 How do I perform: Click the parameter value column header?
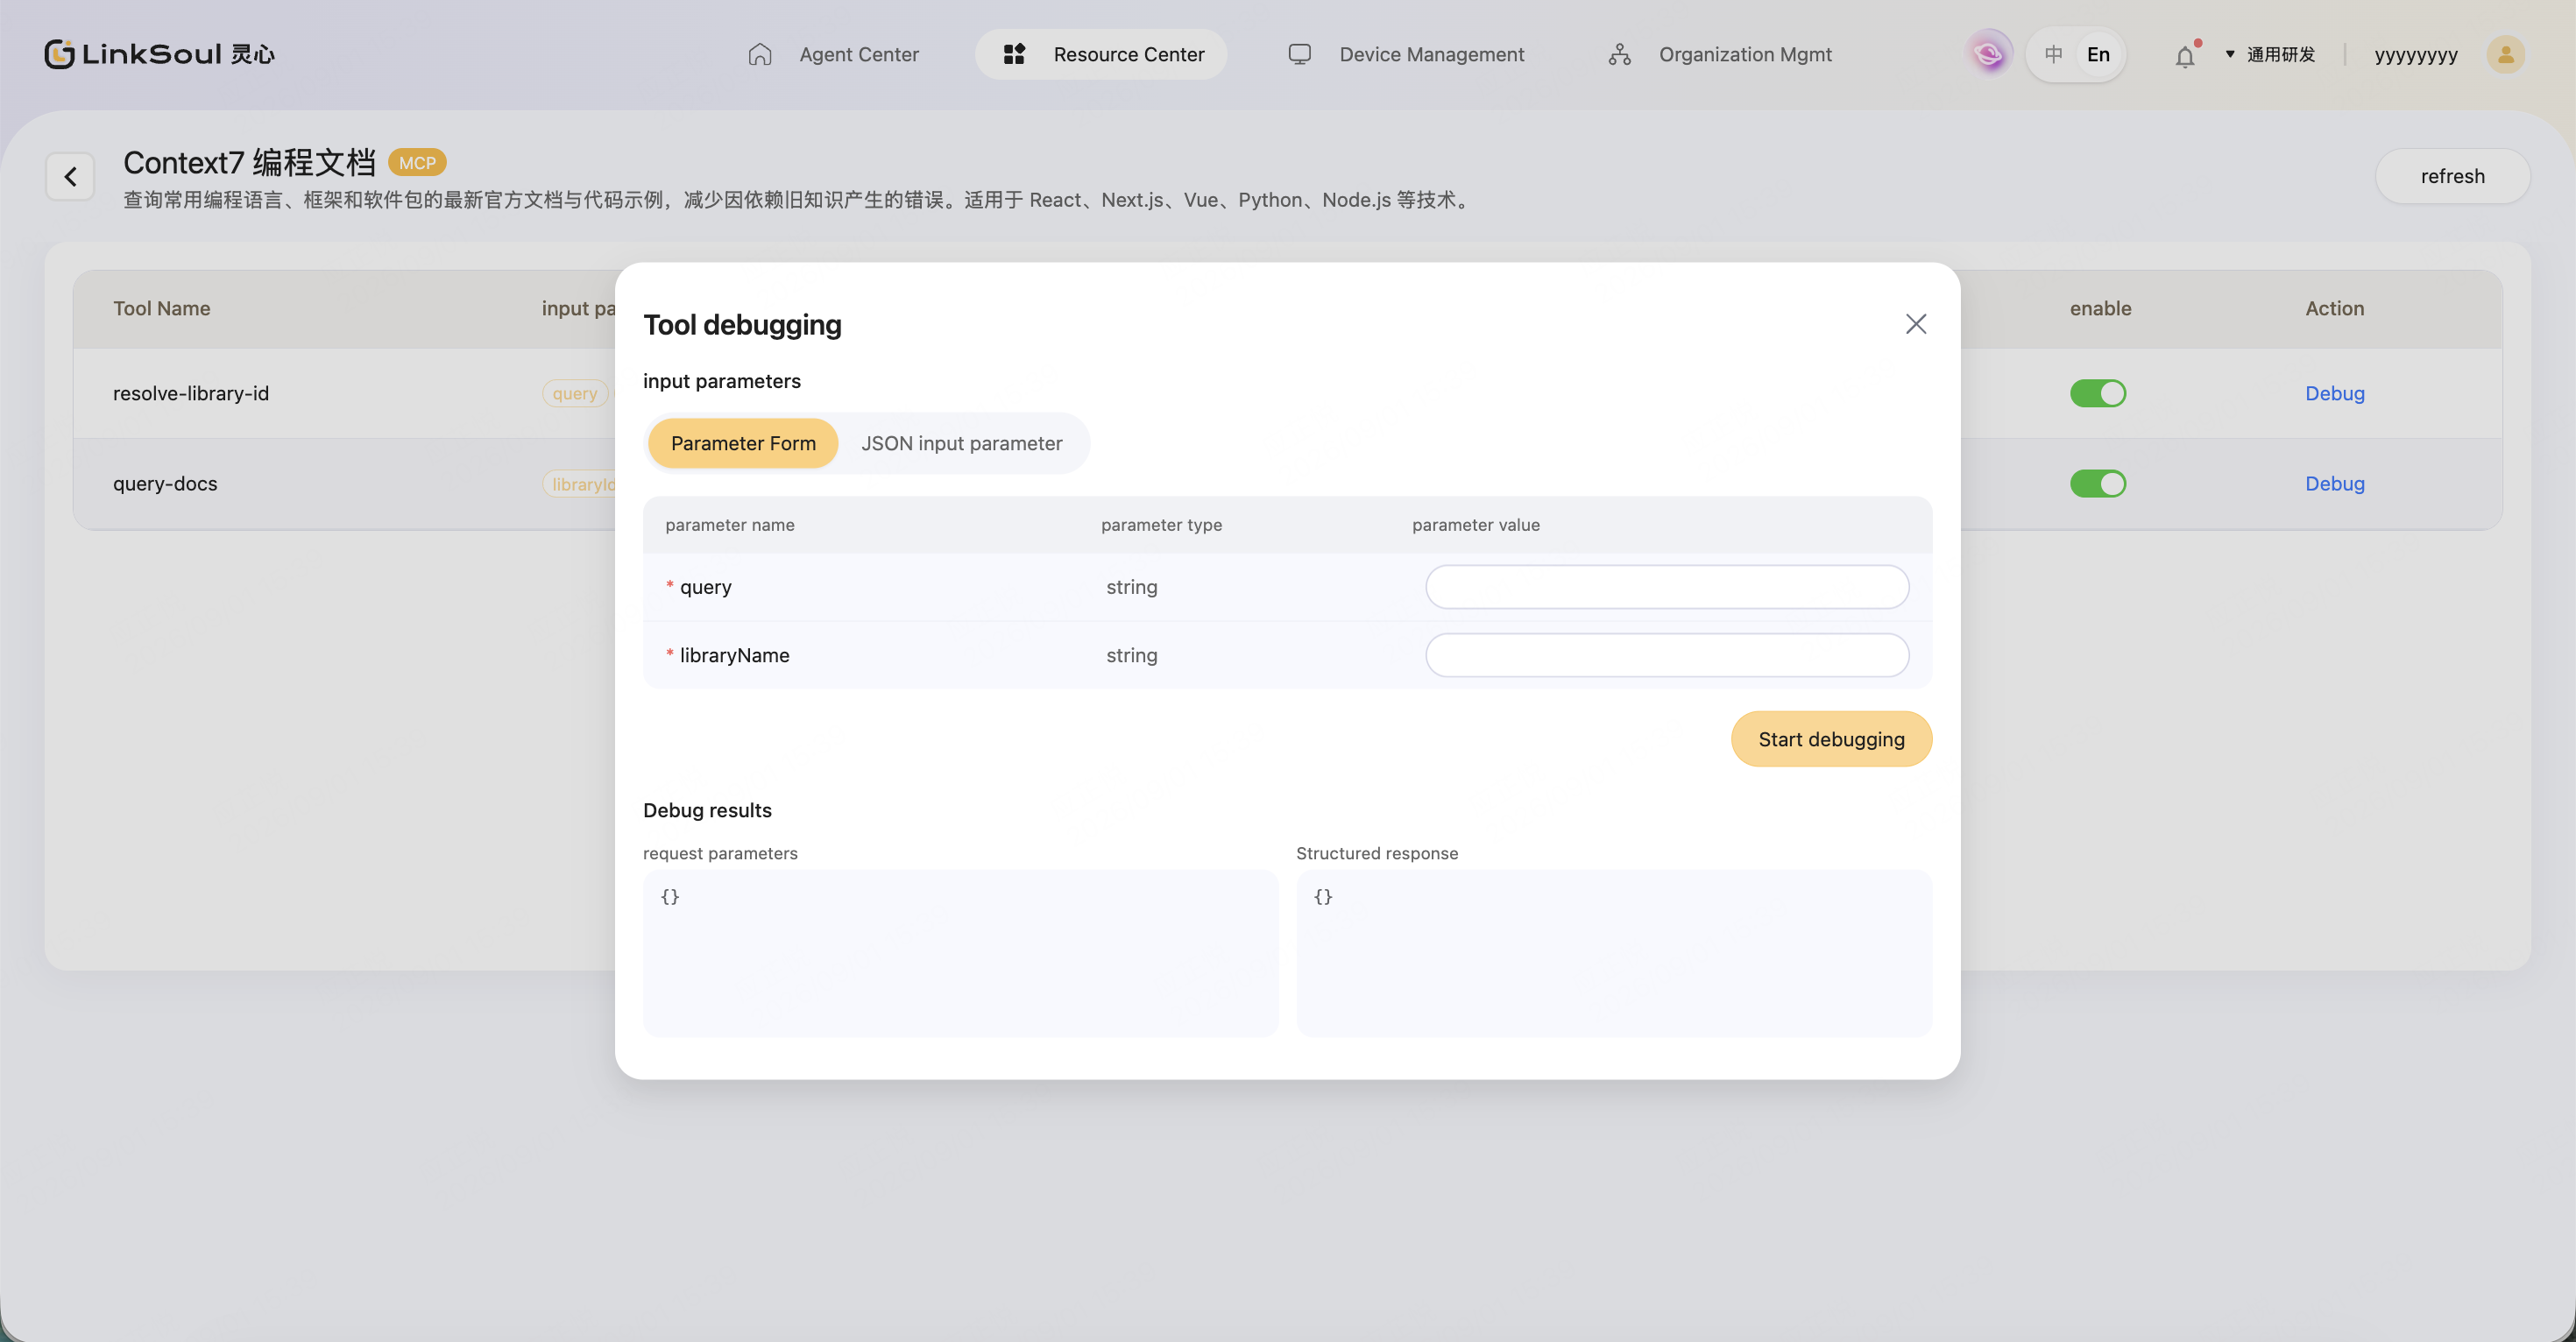coord(1476,525)
